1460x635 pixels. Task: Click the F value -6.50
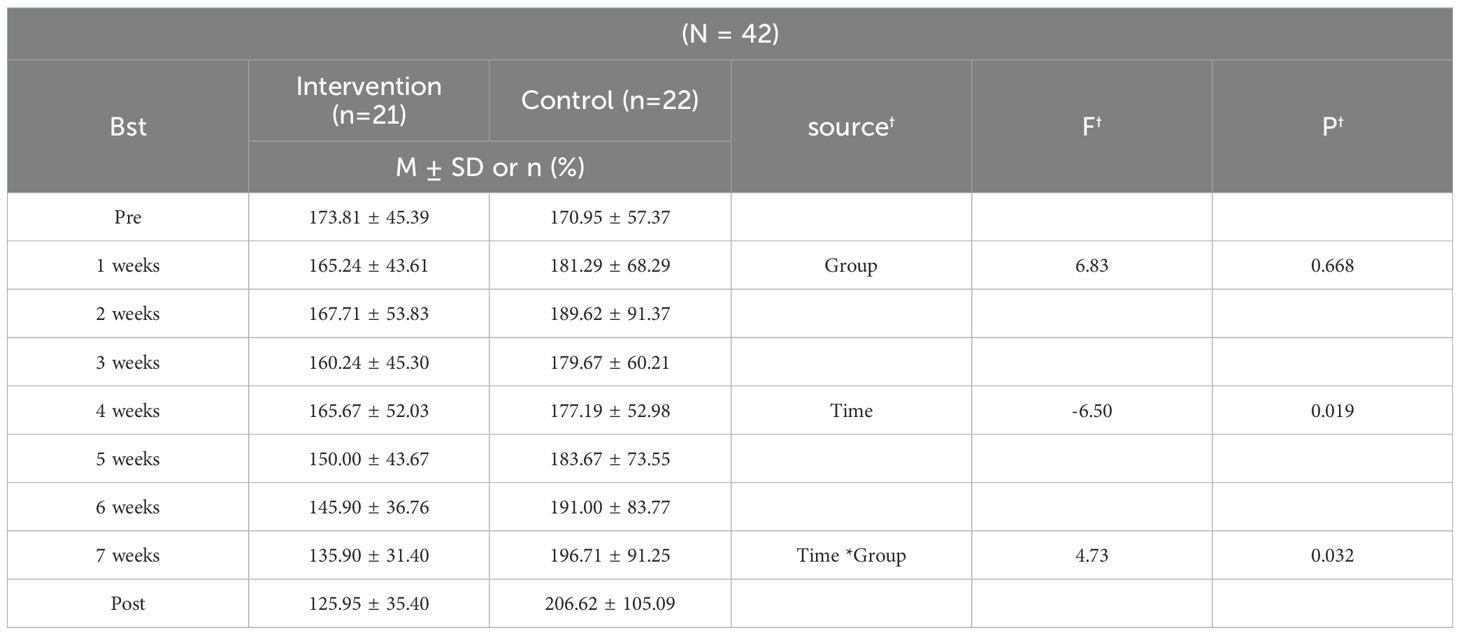[x=1091, y=410]
